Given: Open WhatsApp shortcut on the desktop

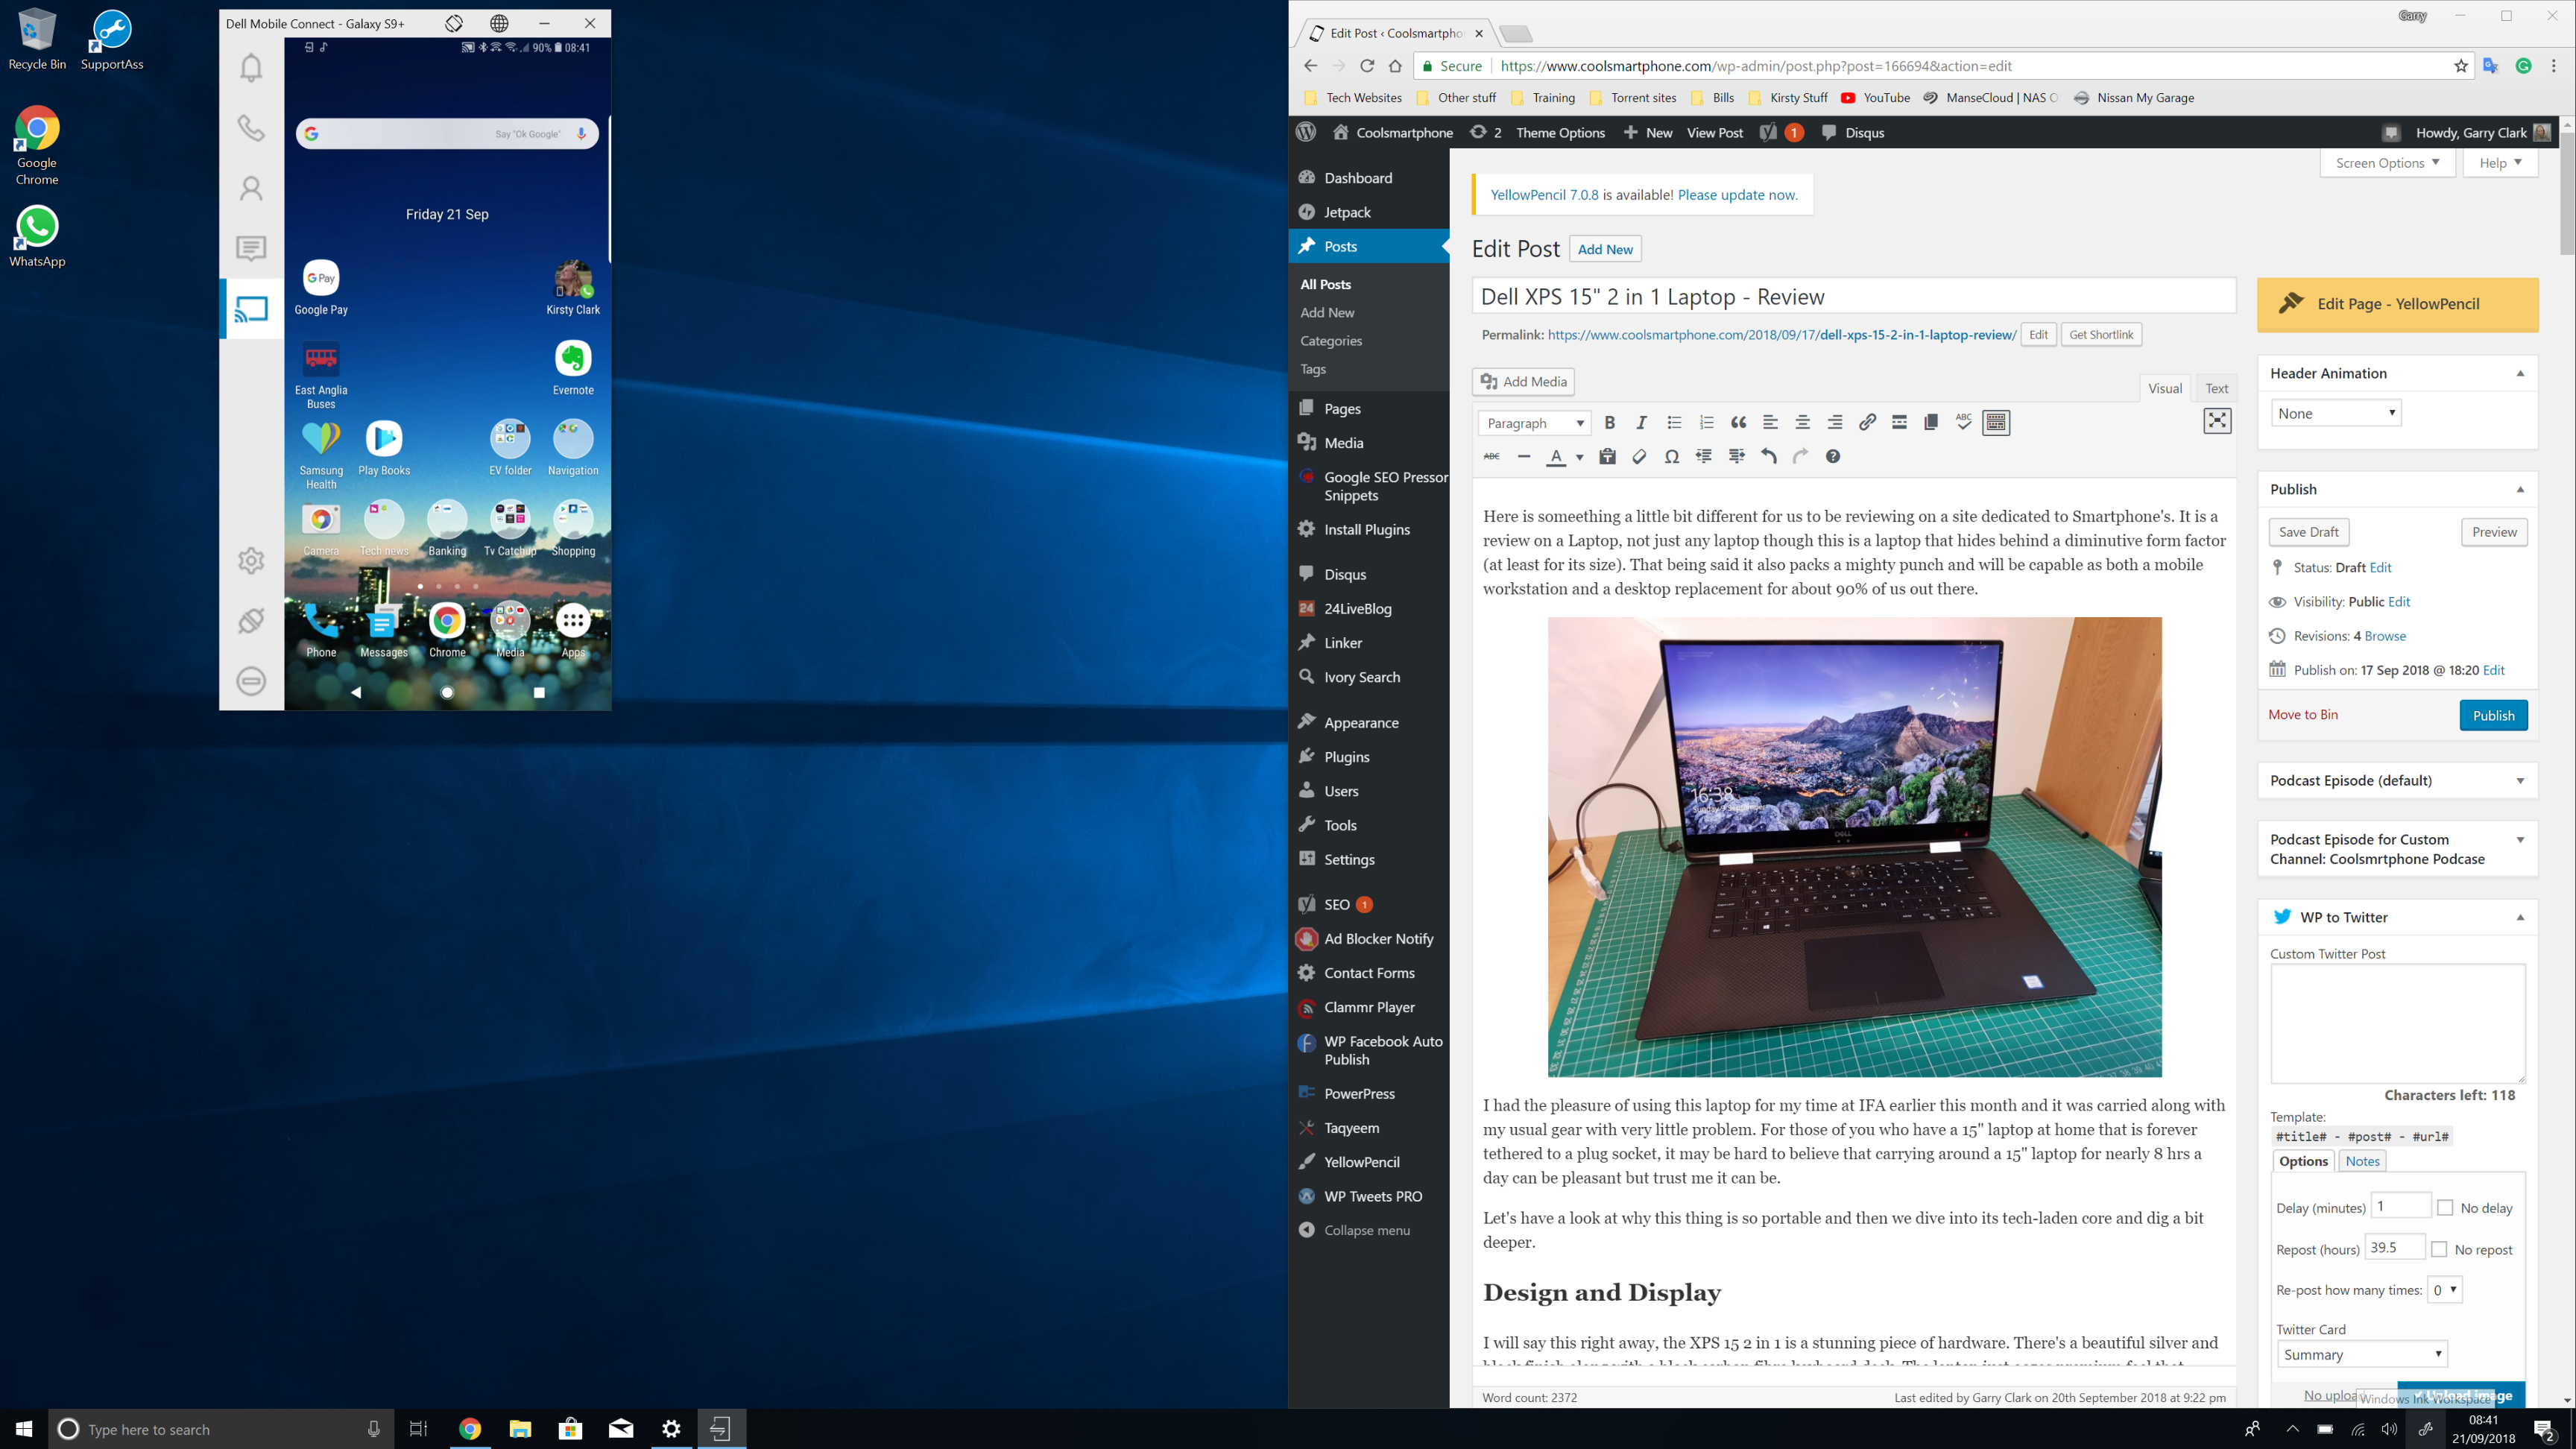Looking at the screenshot, I should (x=37, y=237).
